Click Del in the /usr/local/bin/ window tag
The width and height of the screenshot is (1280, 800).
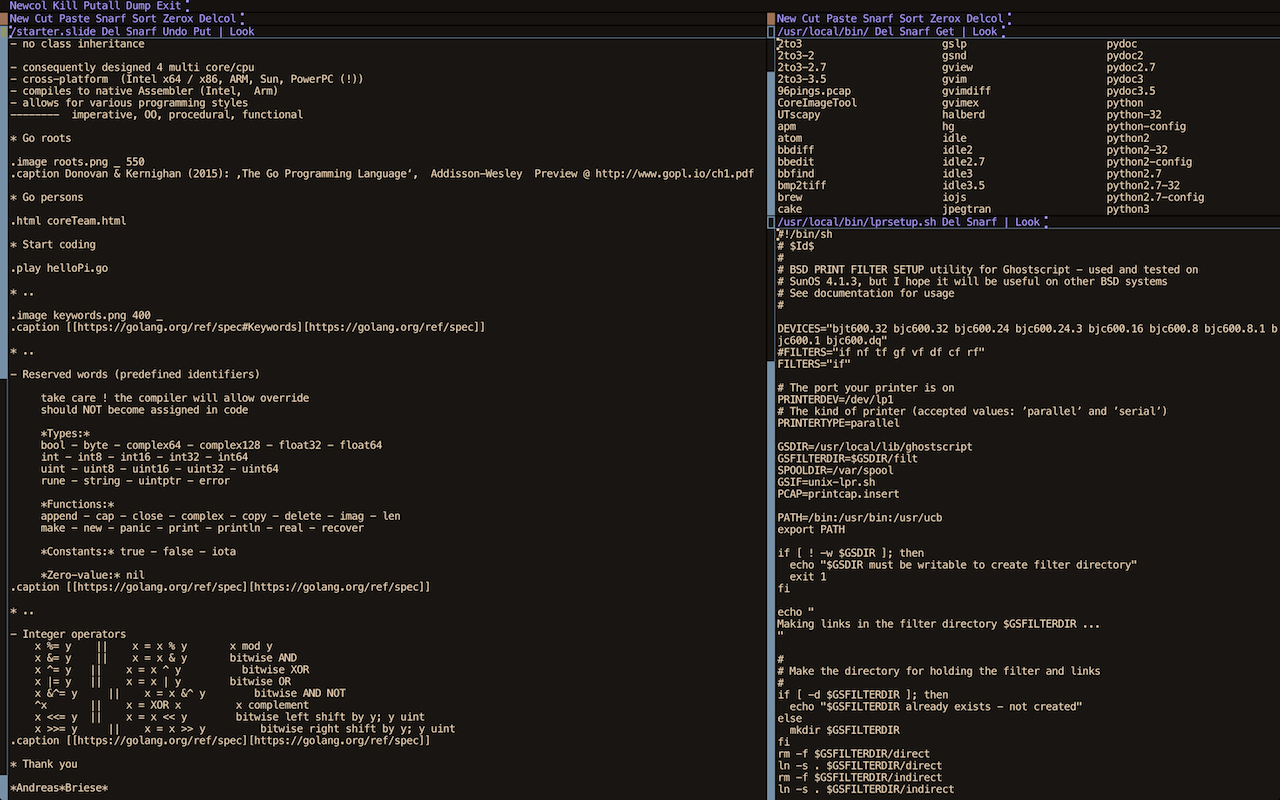tap(884, 31)
